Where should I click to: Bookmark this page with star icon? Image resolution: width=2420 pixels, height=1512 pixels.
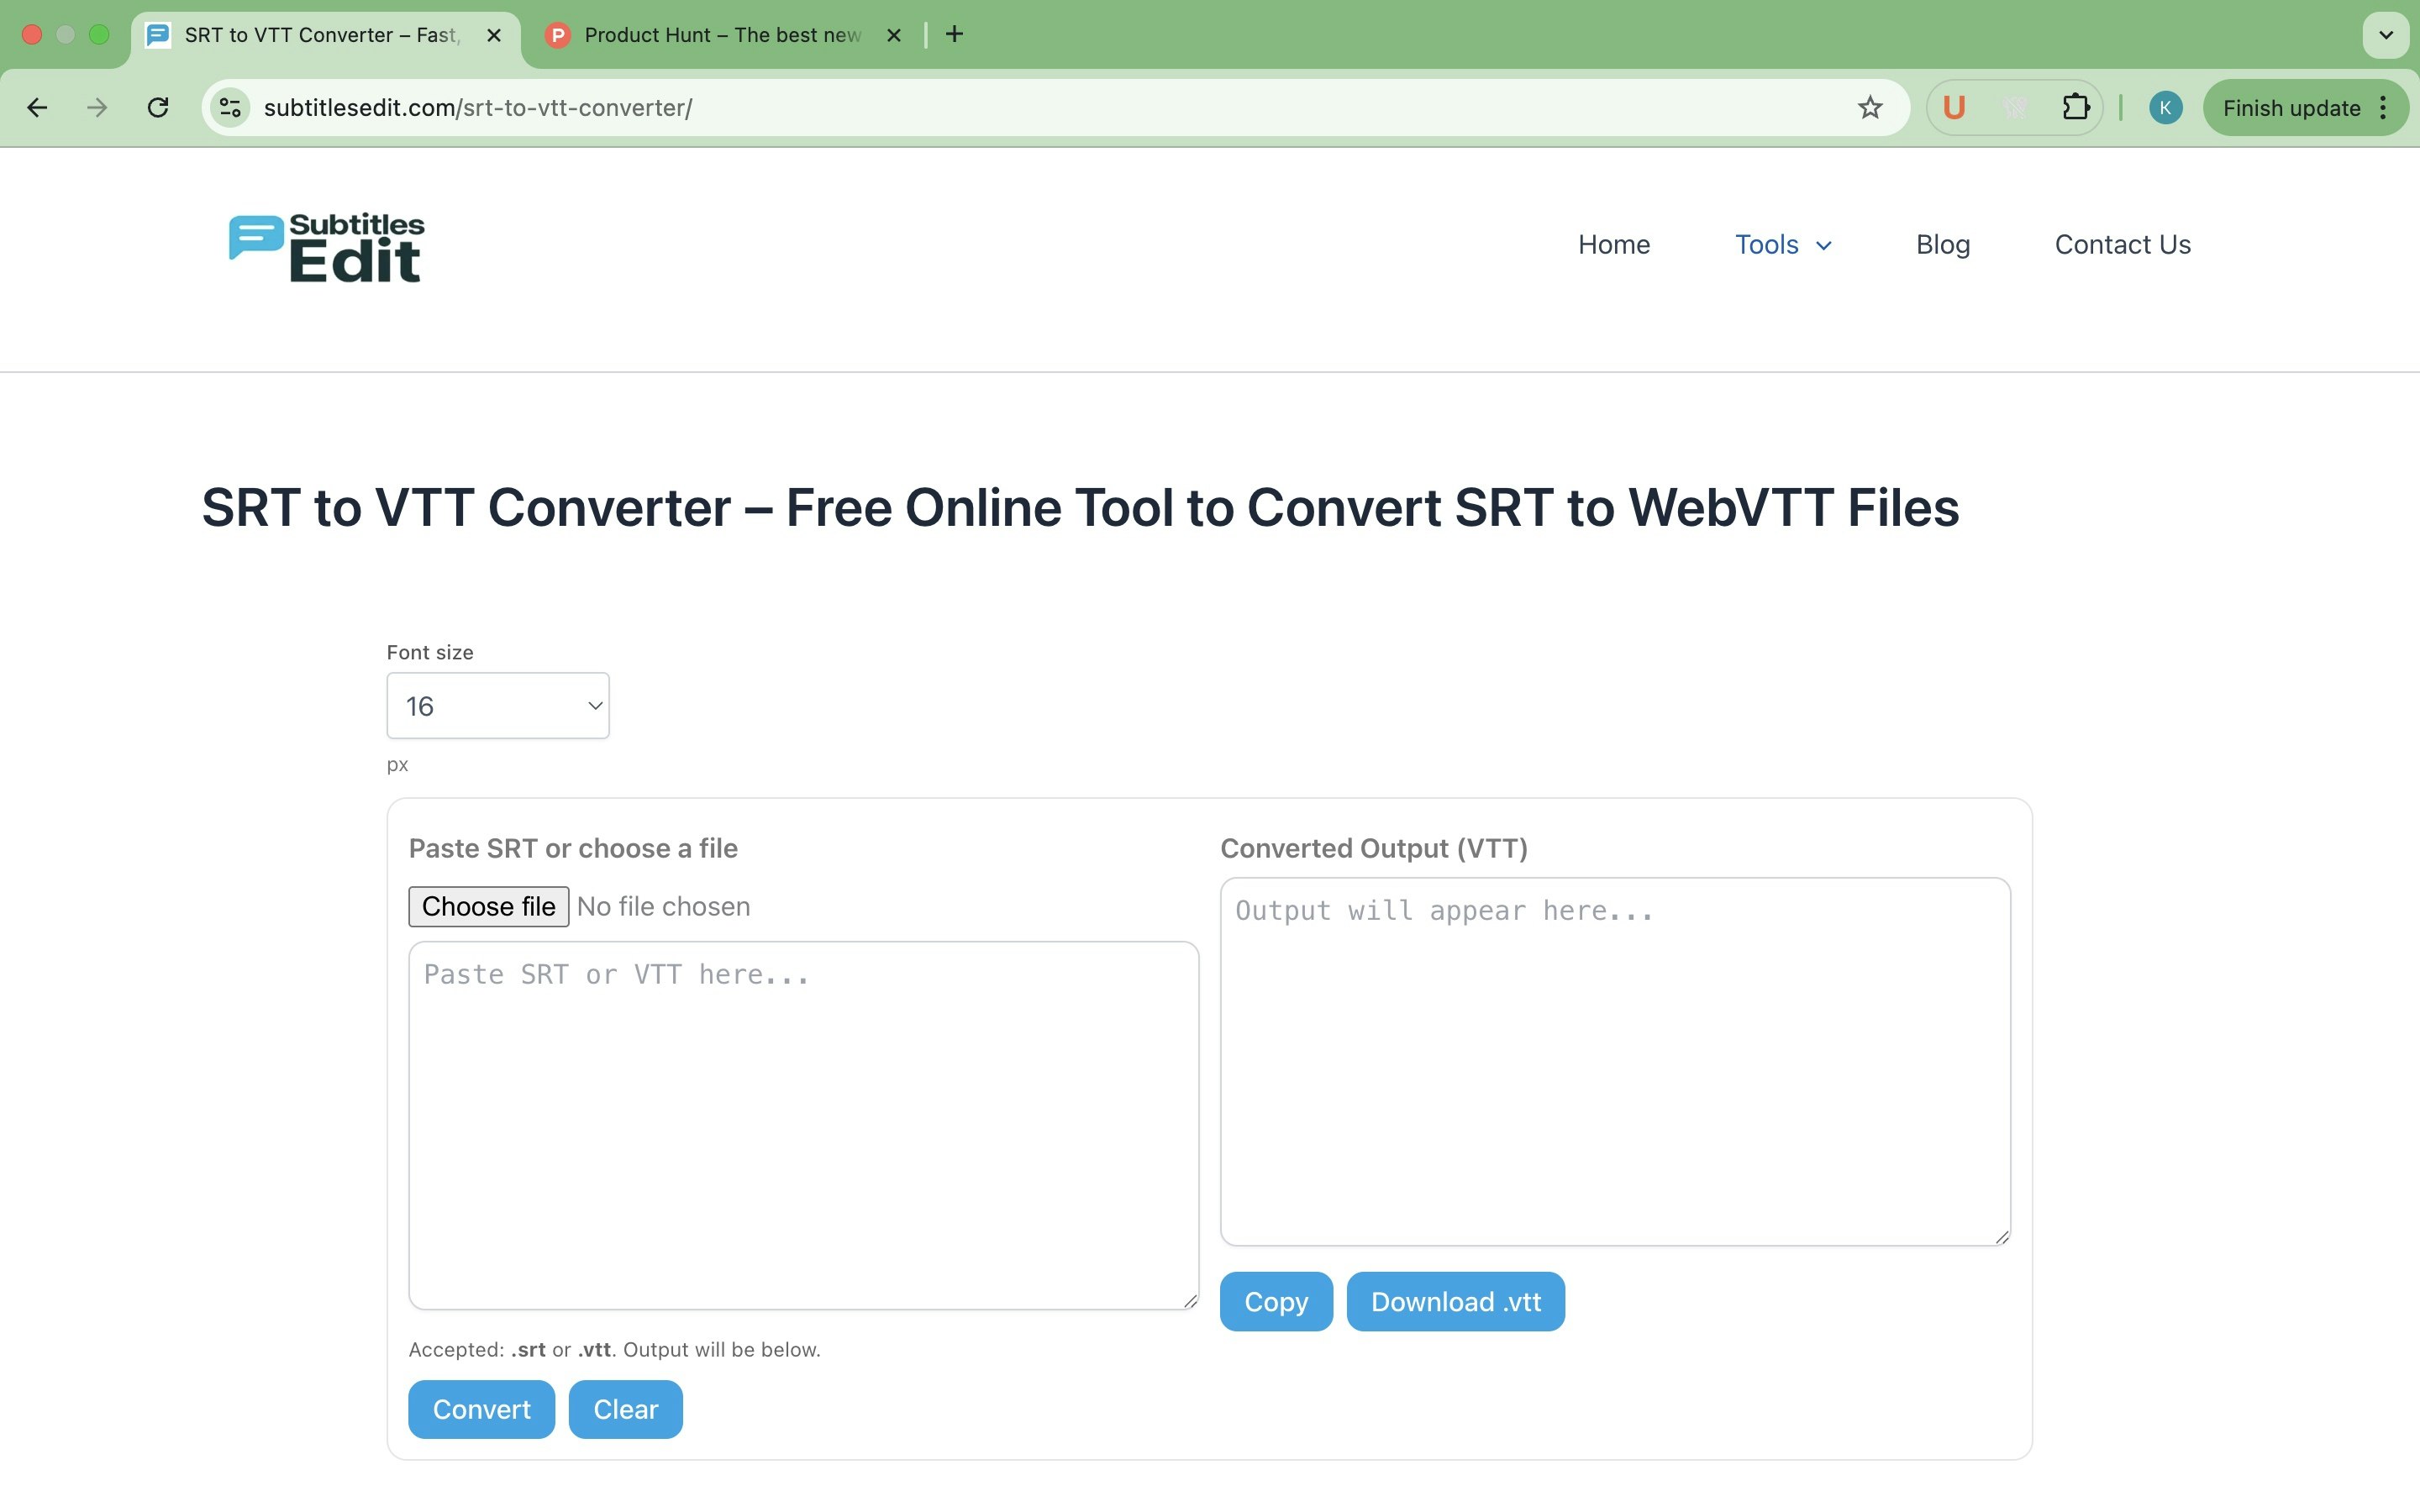click(1870, 108)
